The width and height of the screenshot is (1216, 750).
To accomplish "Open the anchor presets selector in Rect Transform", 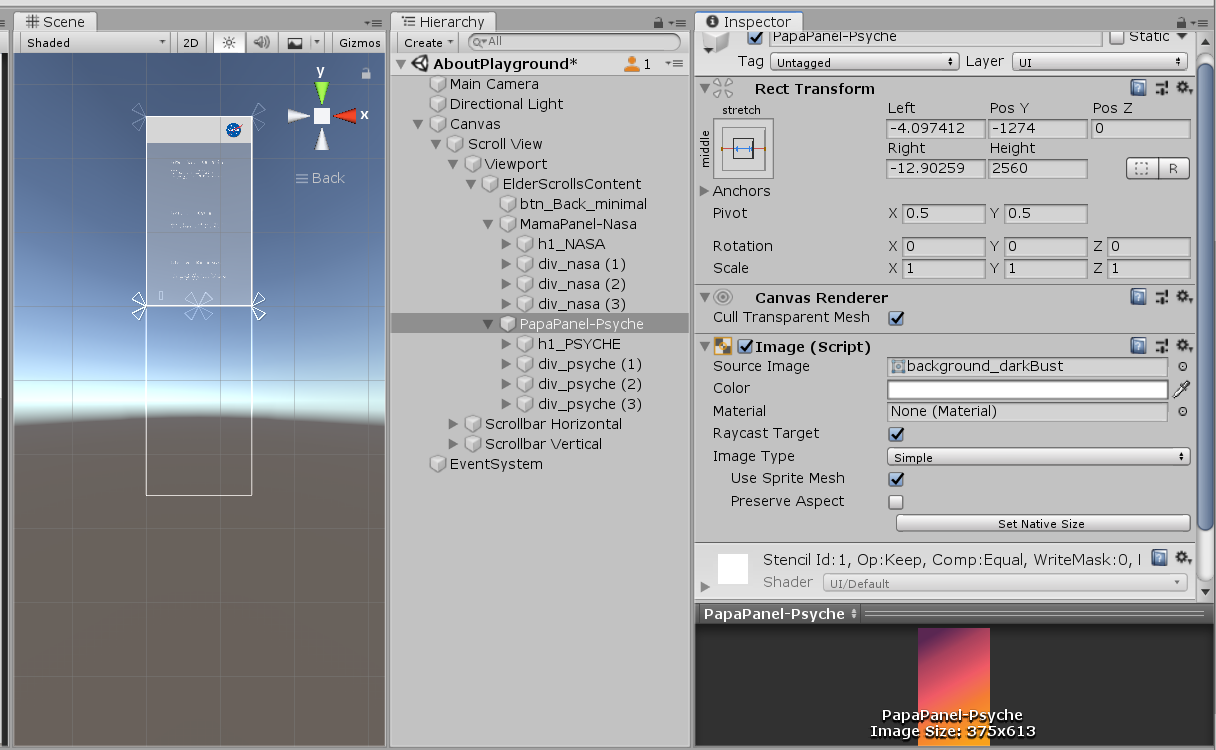I will tap(745, 149).
